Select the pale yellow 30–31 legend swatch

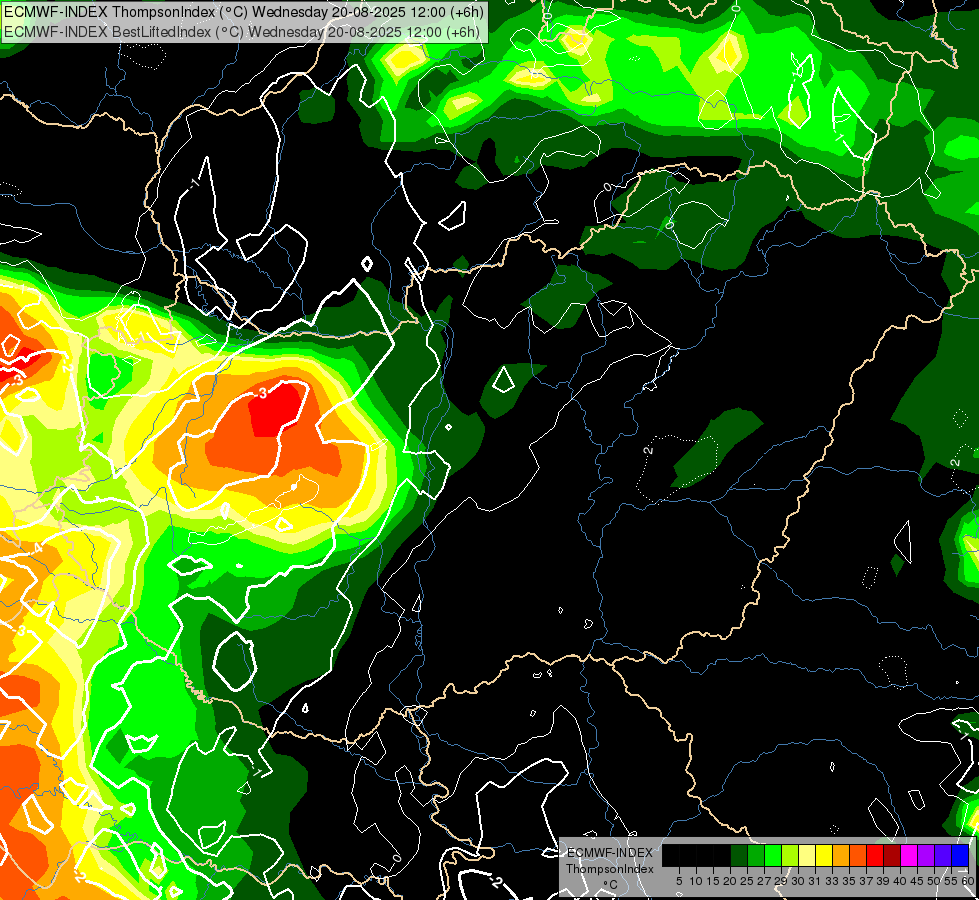click(x=807, y=856)
